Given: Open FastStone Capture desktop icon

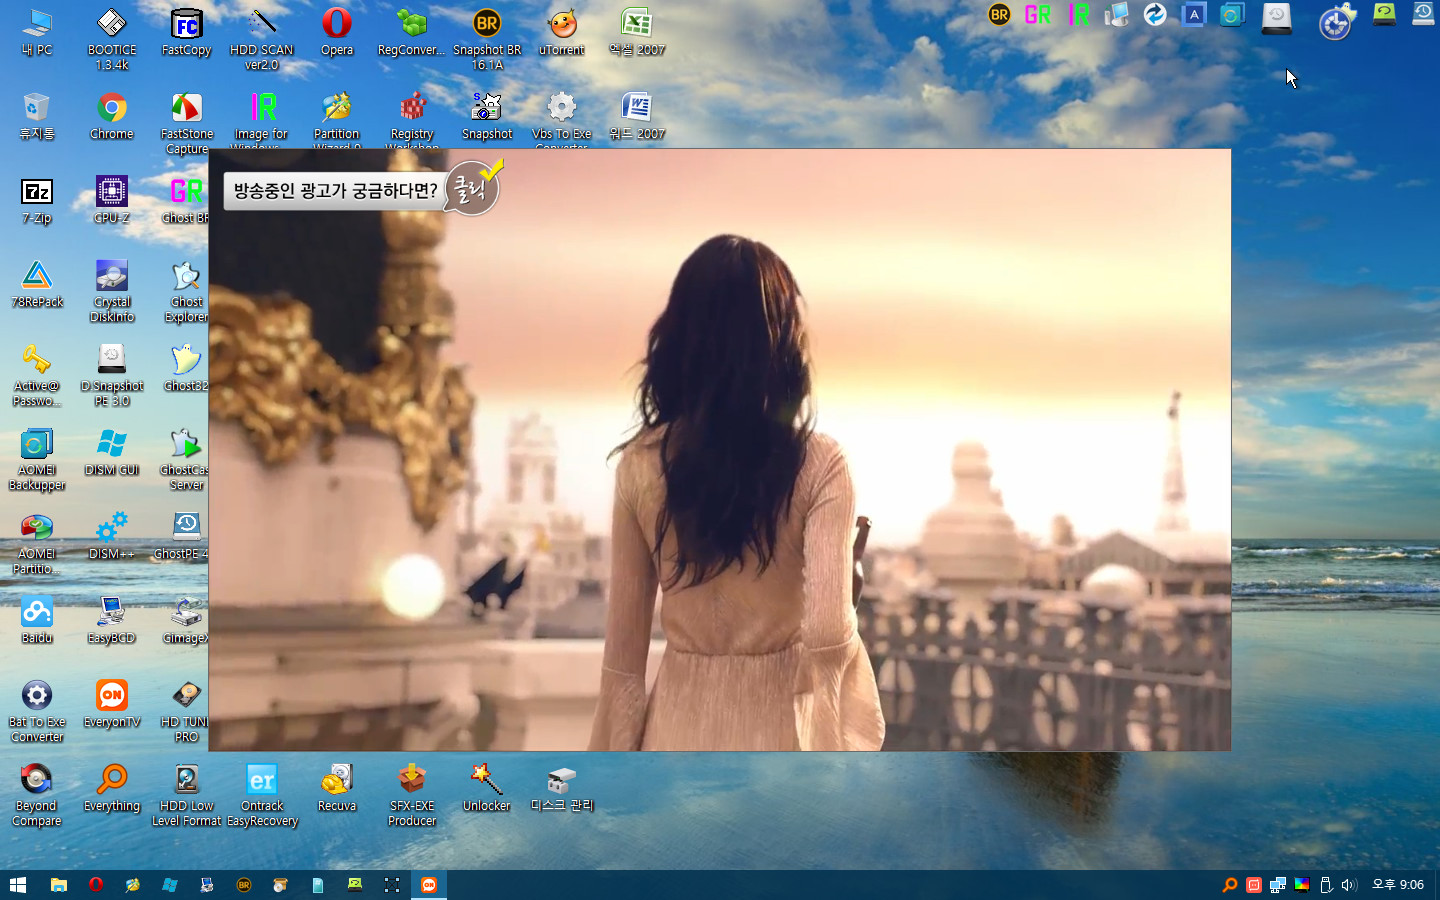Looking at the screenshot, I should click(187, 122).
